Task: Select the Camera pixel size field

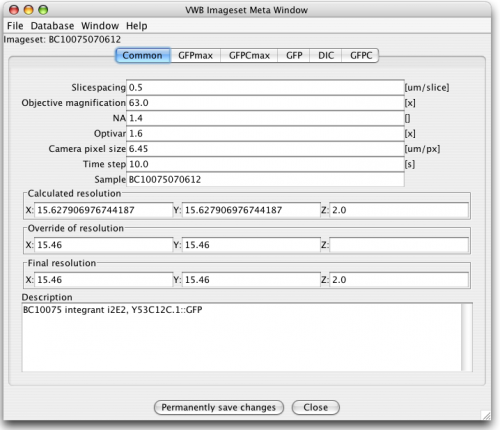Action: [265, 149]
